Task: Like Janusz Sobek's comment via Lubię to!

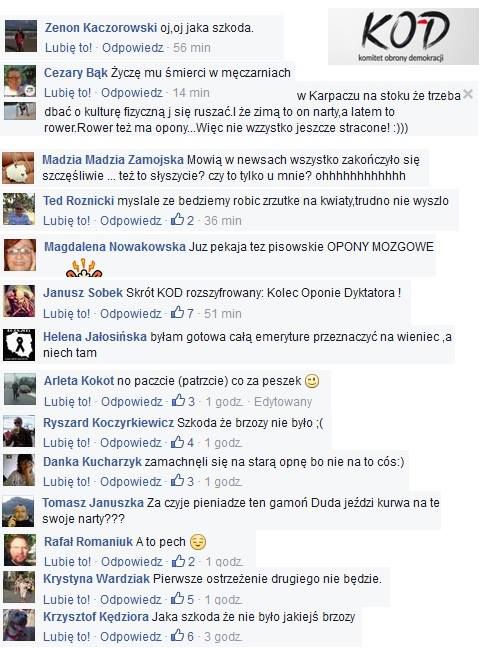Action: pyautogui.click(x=67, y=313)
